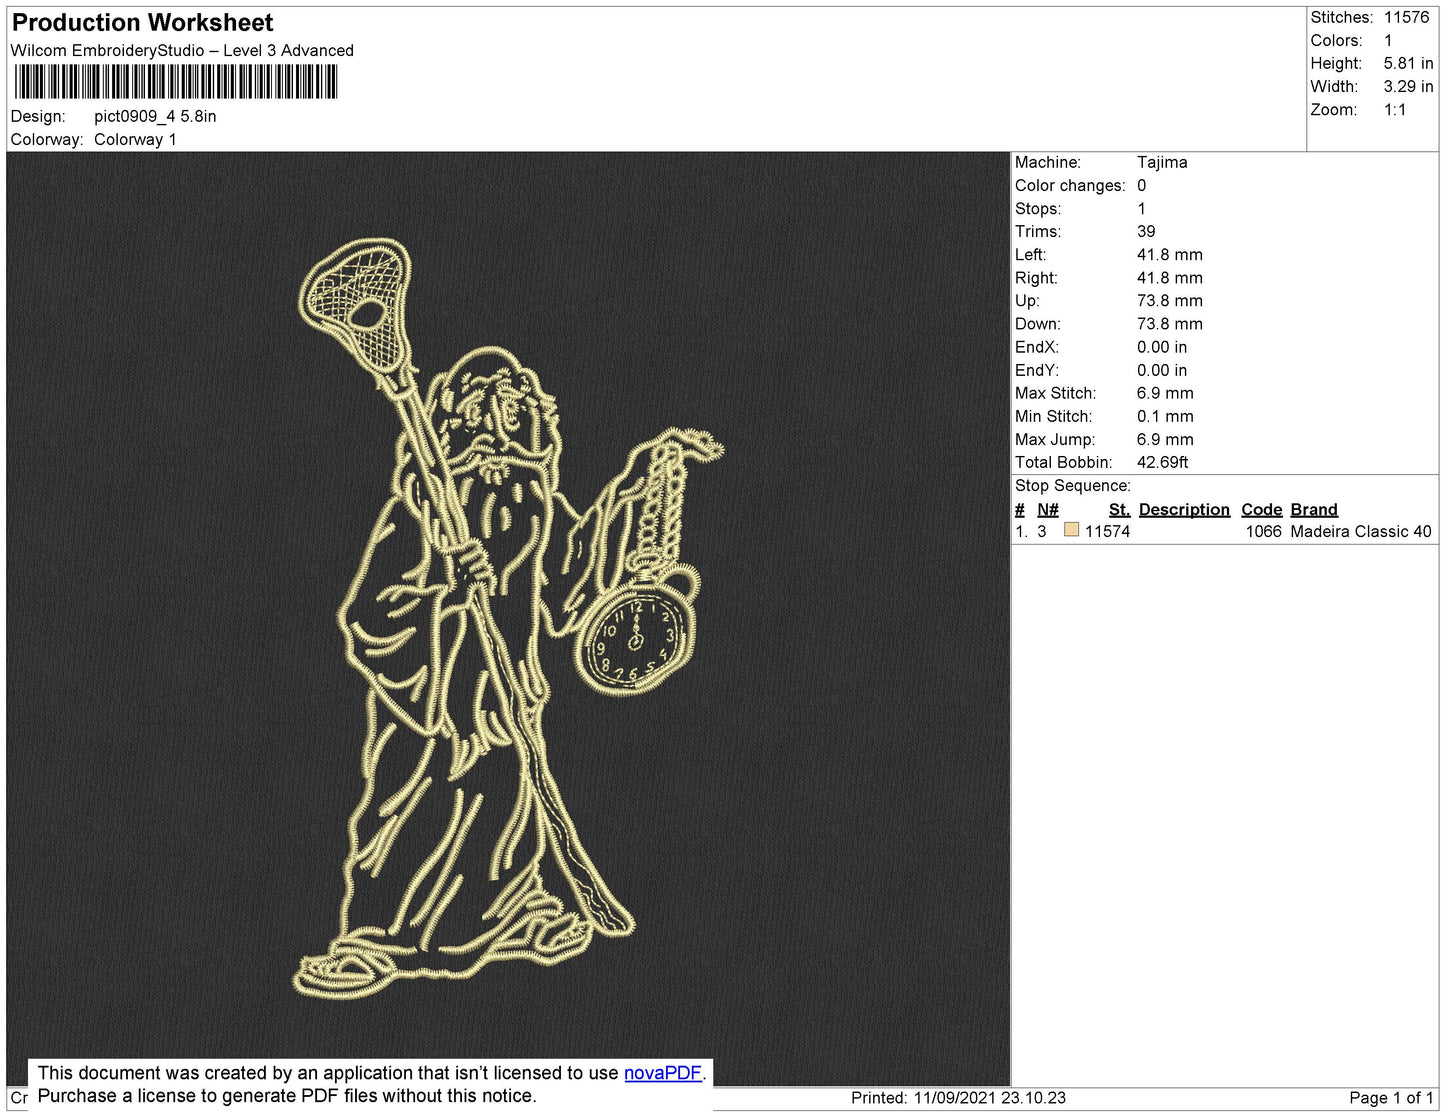Click the novaPDF hyperlink
The width and height of the screenshot is (1445, 1117).
click(663, 1073)
